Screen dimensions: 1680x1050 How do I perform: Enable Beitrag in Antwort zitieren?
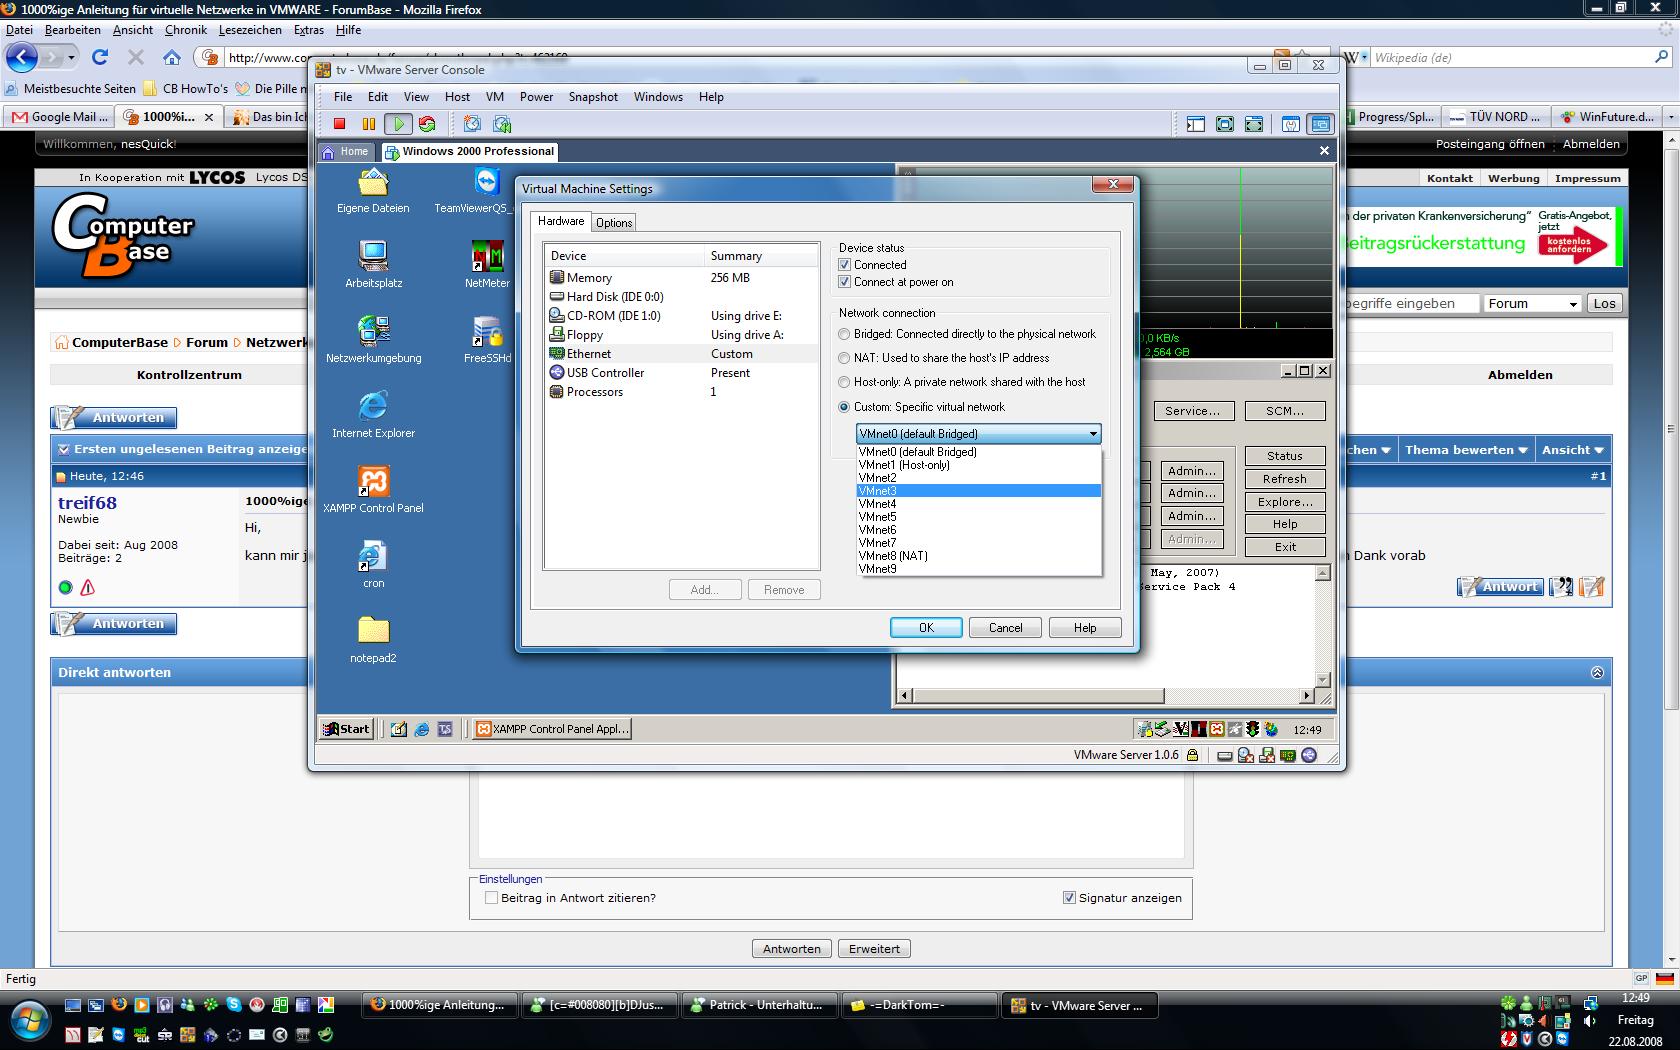click(x=491, y=898)
